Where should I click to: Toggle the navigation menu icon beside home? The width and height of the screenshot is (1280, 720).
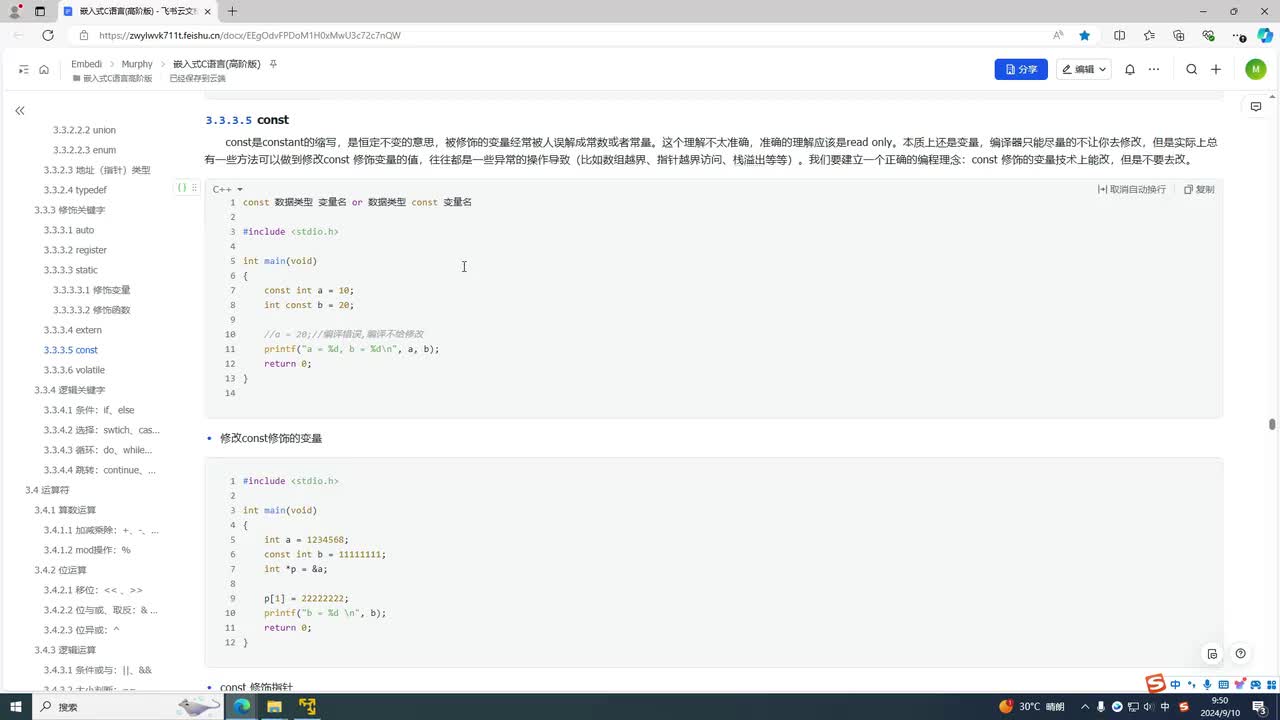pyautogui.click(x=24, y=69)
